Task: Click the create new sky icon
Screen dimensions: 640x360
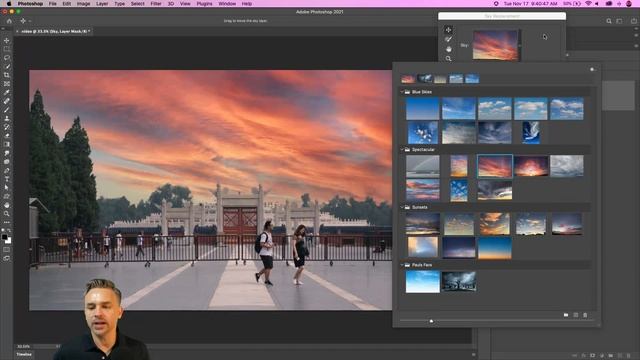Action: coord(576,315)
